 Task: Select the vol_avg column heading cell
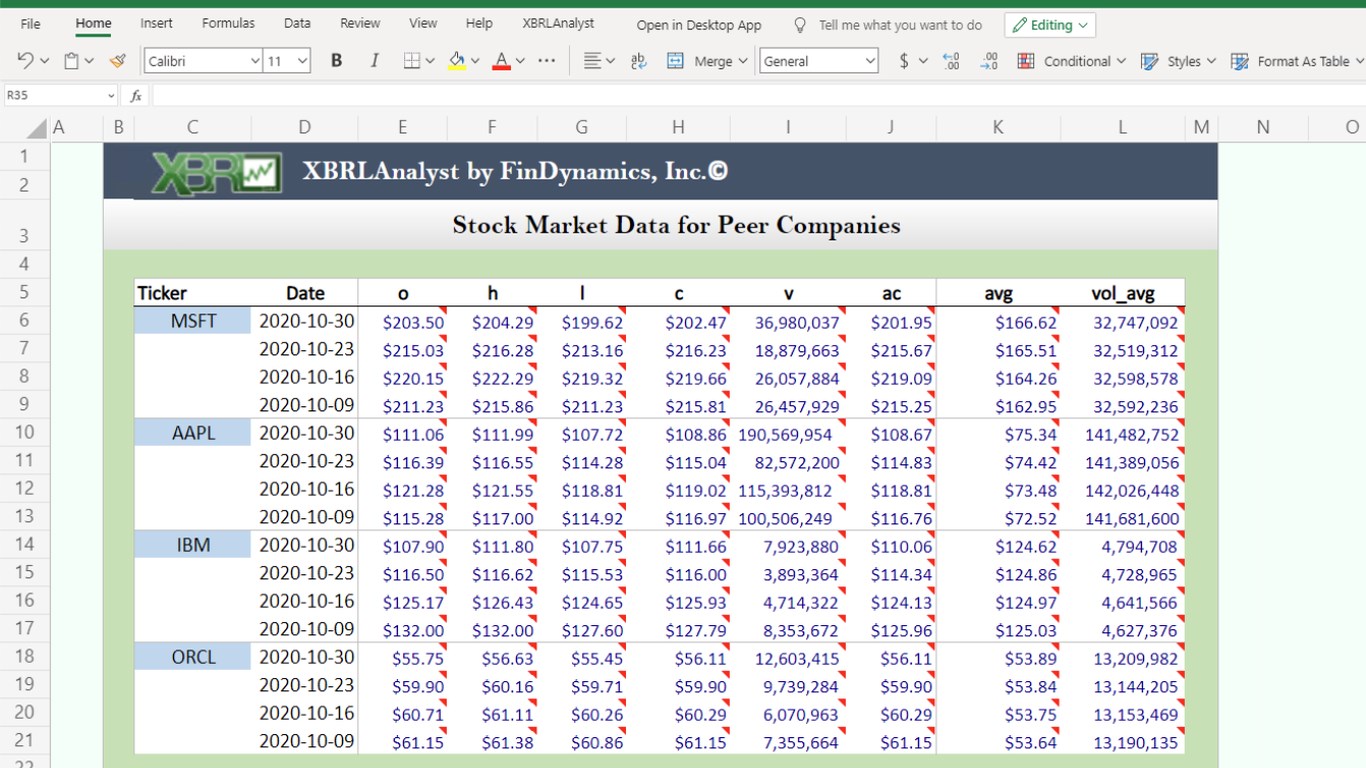1123,293
